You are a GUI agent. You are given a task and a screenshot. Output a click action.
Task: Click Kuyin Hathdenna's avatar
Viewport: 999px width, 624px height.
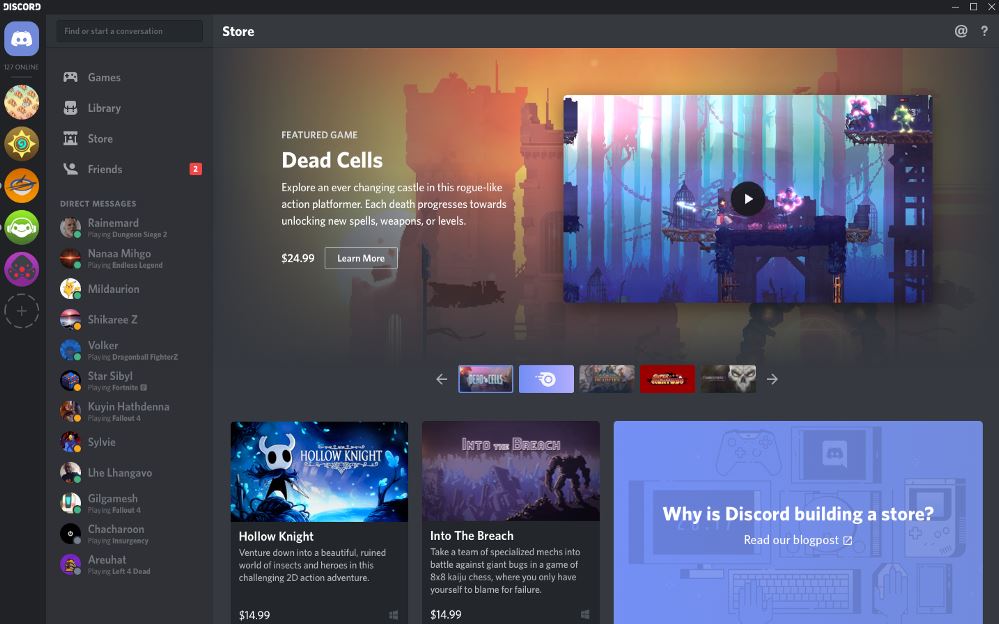70,411
